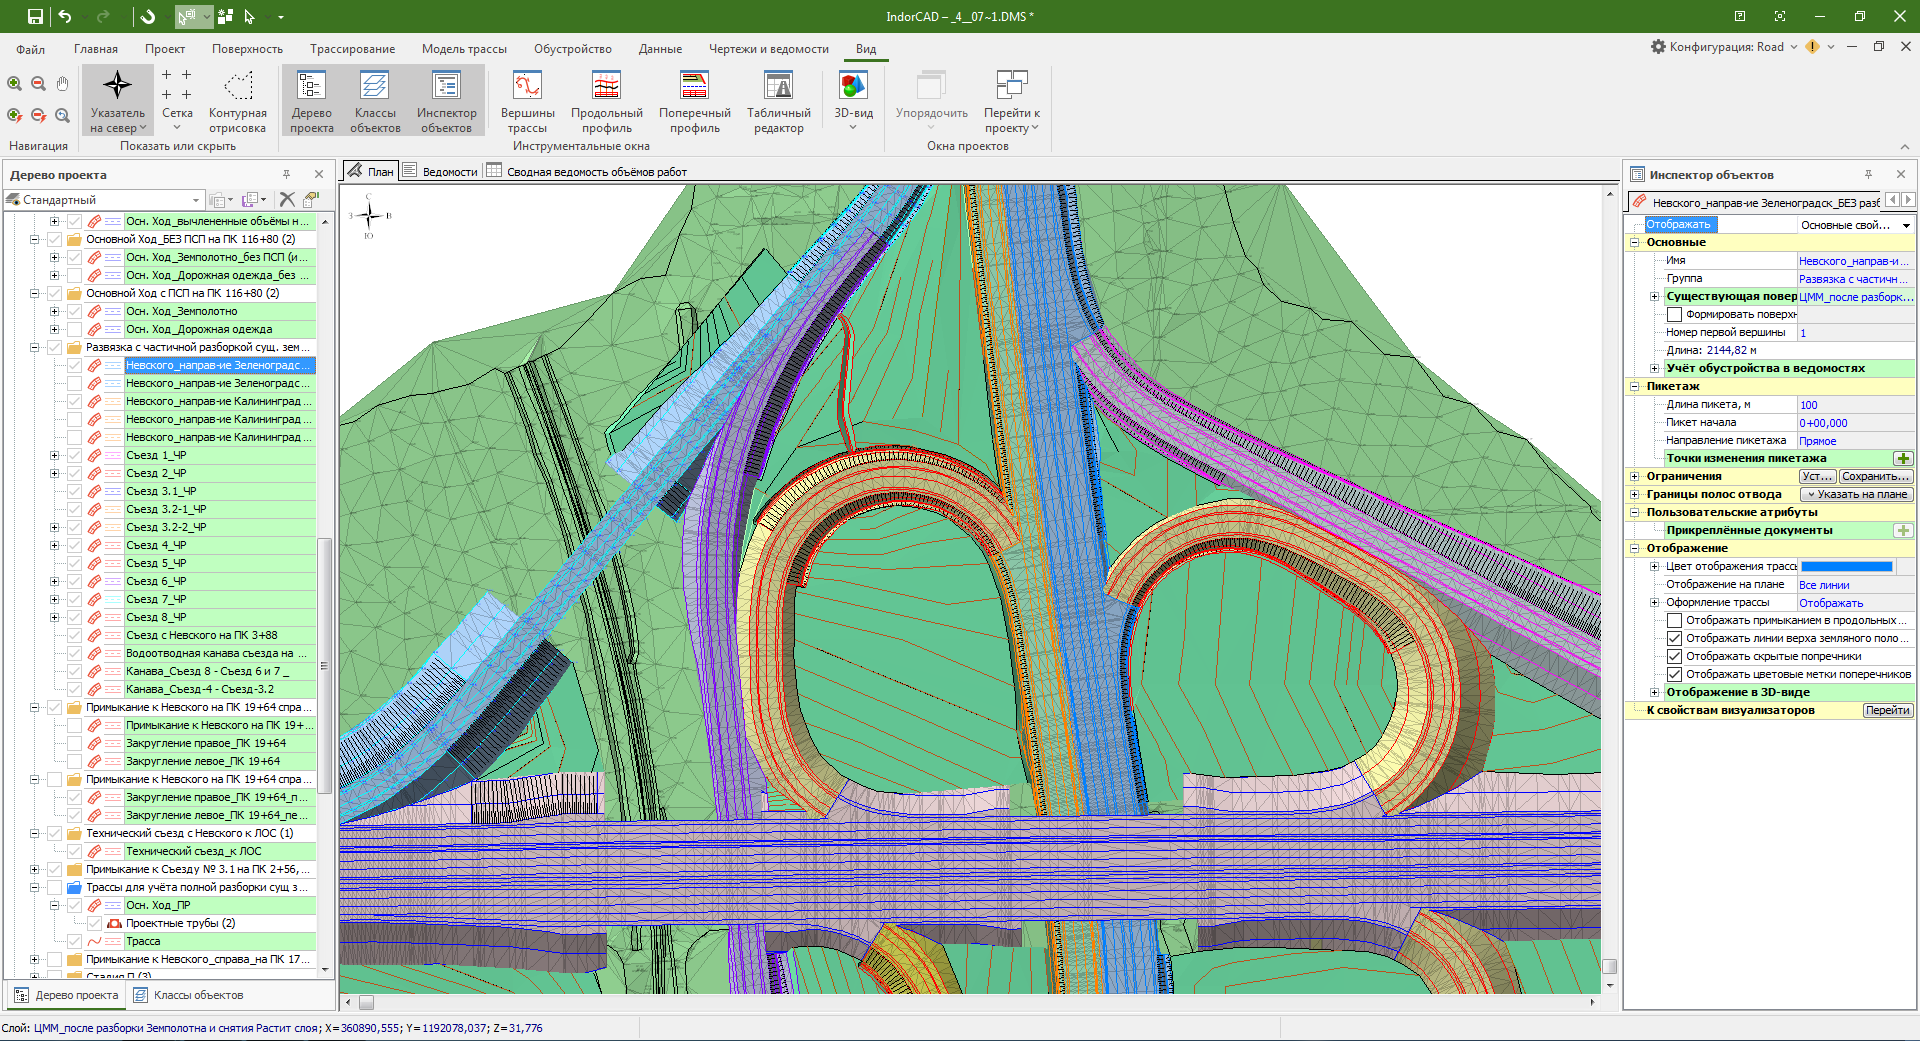Enable Формировать поверхность checkbox
The width and height of the screenshot is (1920, 1041).
(x=1674, y=315)
